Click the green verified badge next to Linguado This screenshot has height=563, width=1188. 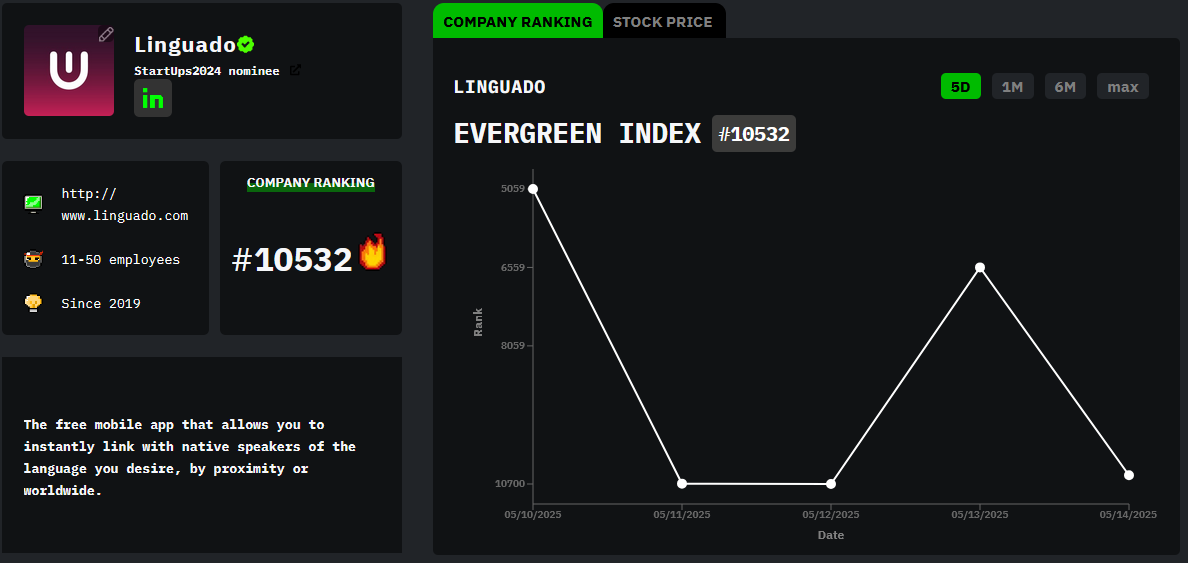245,45
